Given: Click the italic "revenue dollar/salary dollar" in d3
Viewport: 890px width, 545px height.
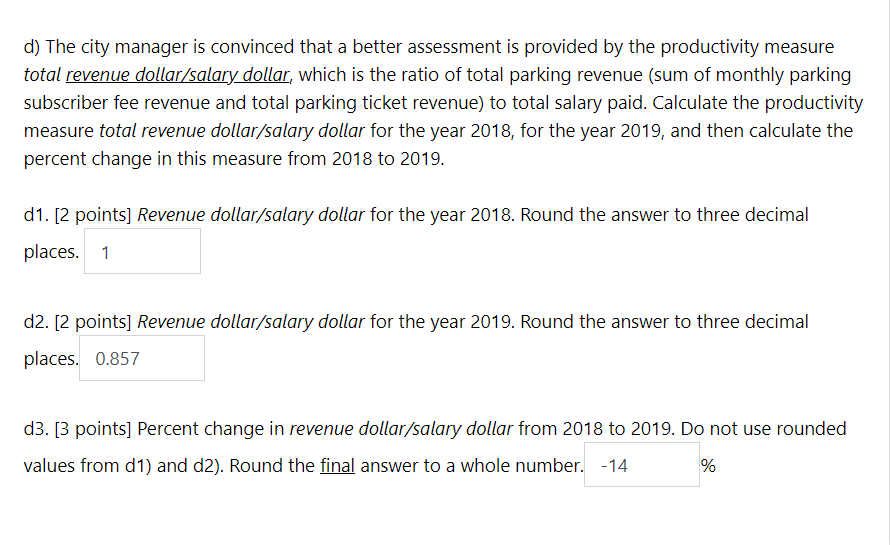Looking at the screenshot, I should [x=401, y=429].
